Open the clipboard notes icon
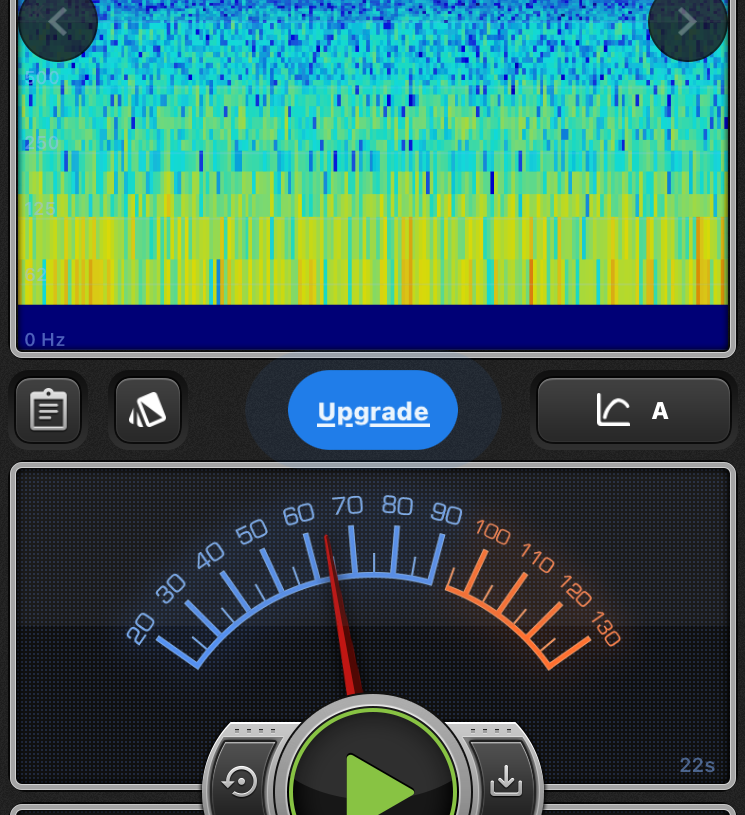The image size is (745, 815). point(48,410)
